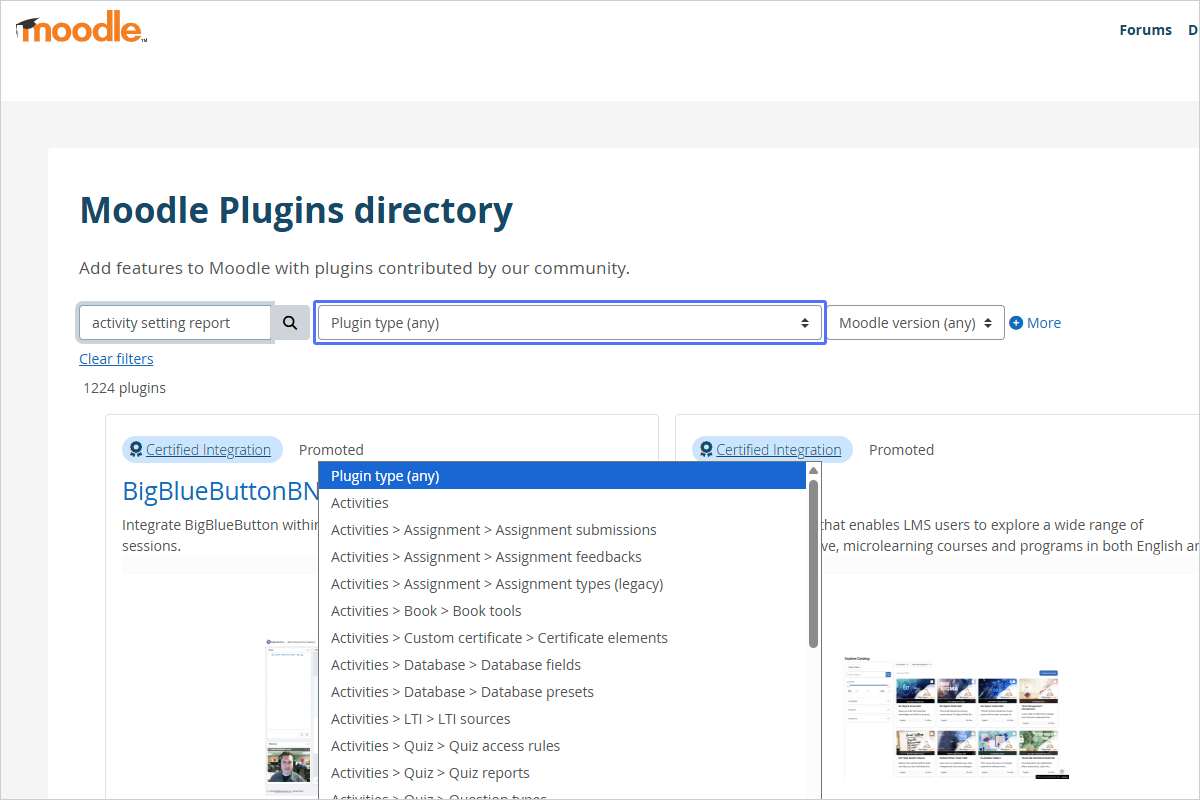This screenshot has height=800, width=1200.
Task: Pick Activities > LTI > LTI sources
Action: [562, 719]
